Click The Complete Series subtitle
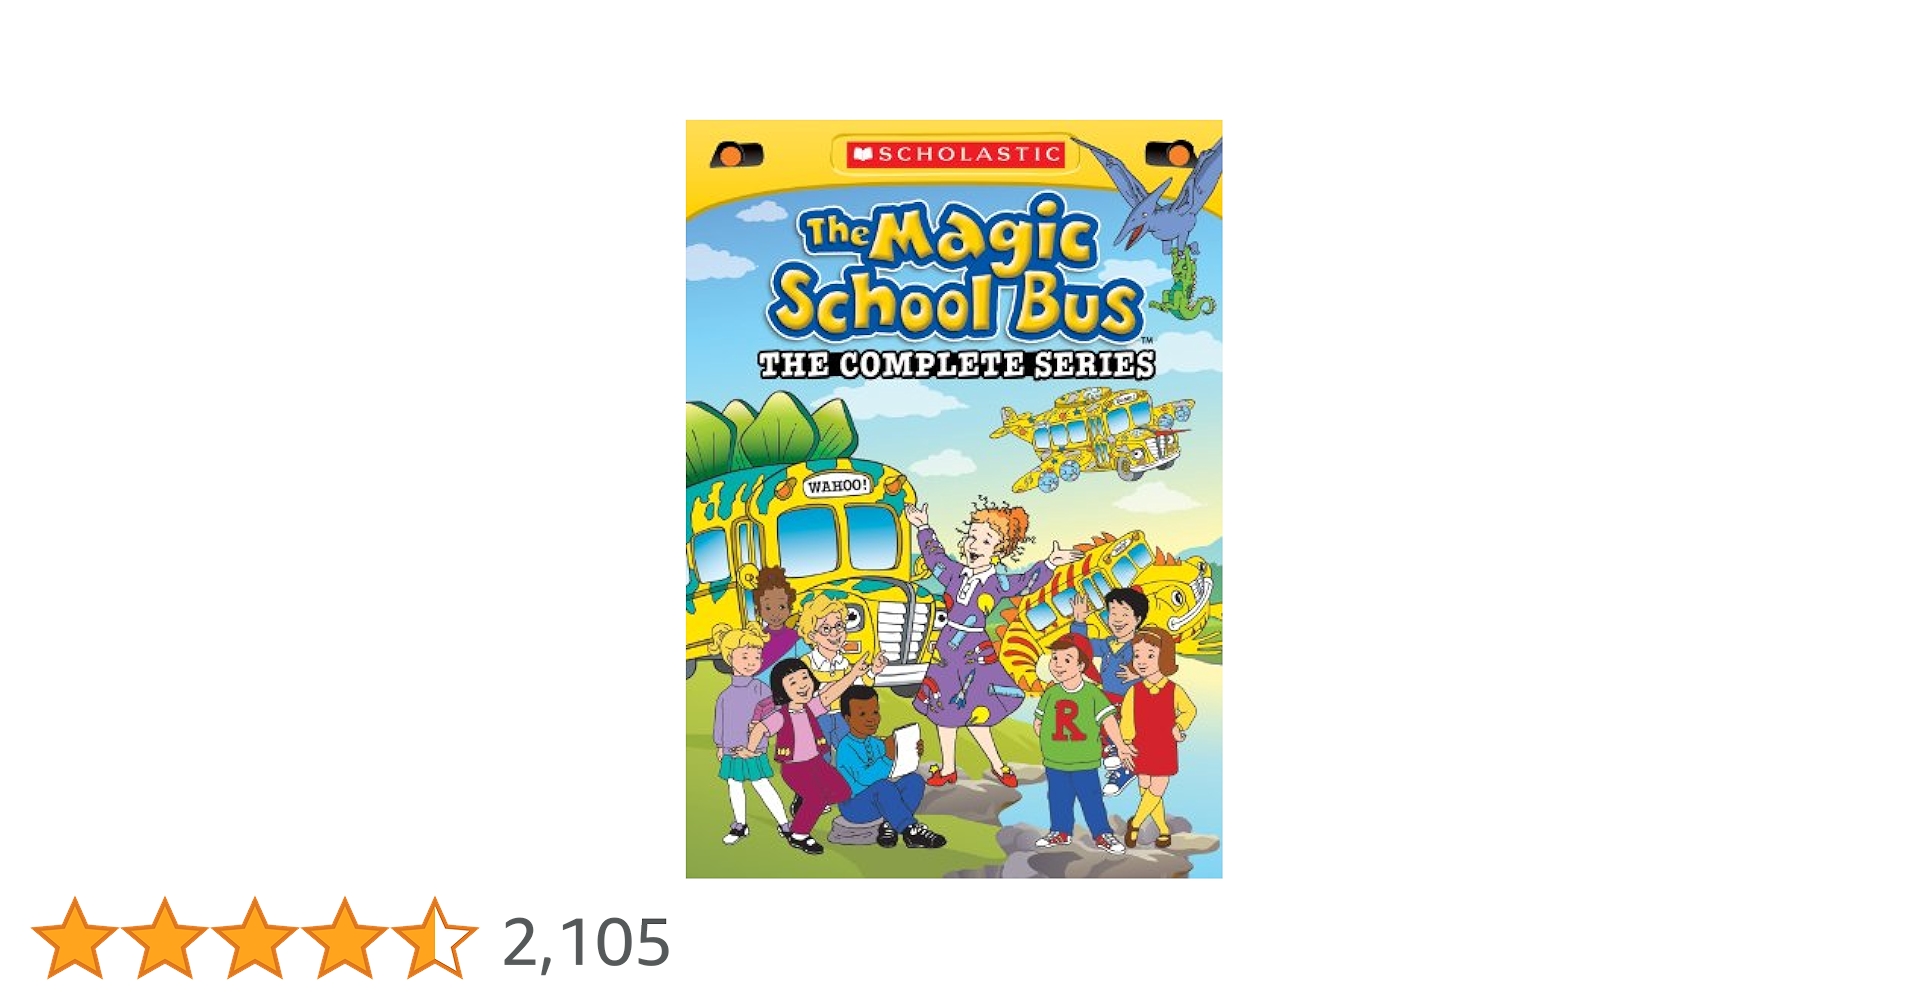 click(x=956, y=364)
